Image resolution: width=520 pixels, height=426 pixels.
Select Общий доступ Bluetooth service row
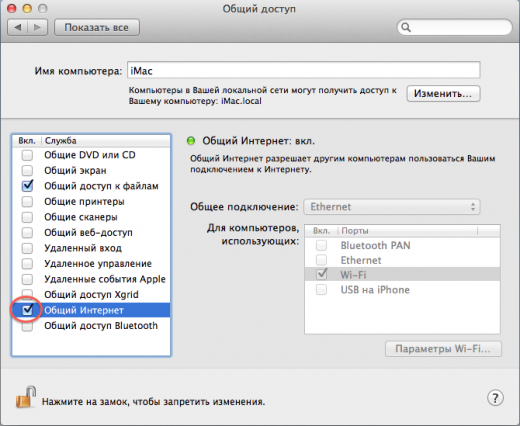click(x=91, y=326)
